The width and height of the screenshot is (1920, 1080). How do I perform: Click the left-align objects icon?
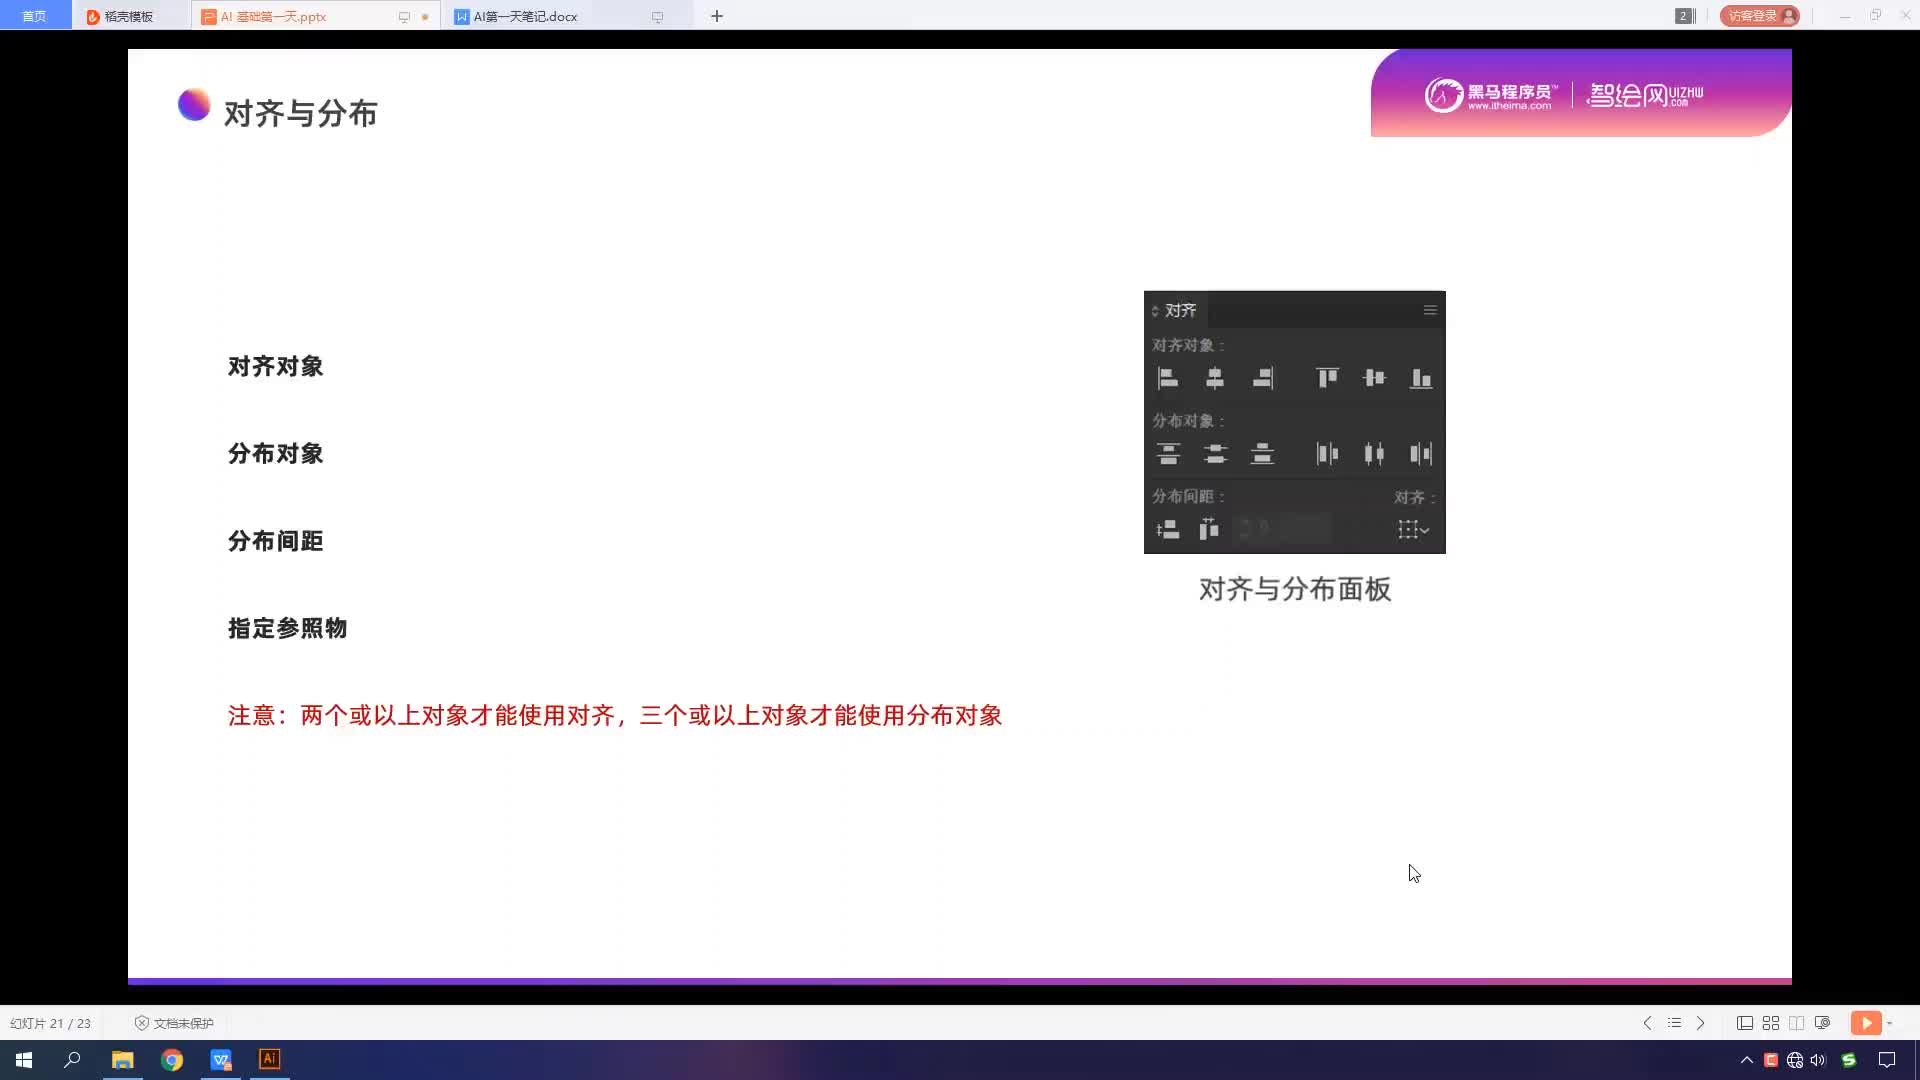pyautogui.click(x=1167, y=378)
